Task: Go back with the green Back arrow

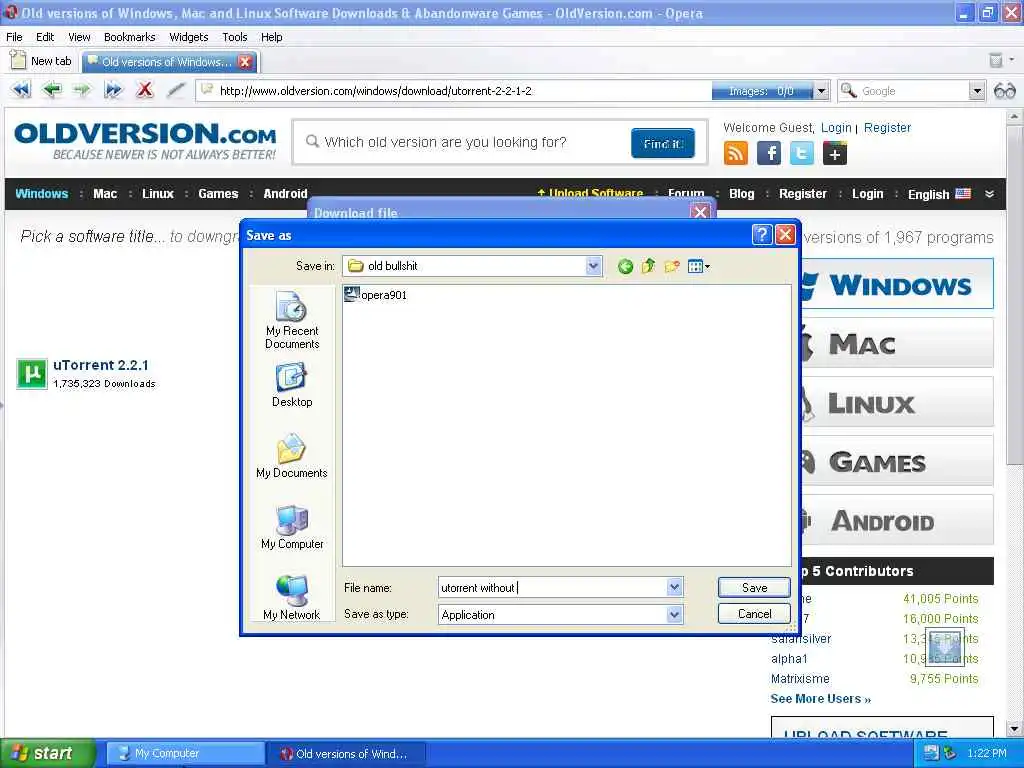Action: coord(52,89)
